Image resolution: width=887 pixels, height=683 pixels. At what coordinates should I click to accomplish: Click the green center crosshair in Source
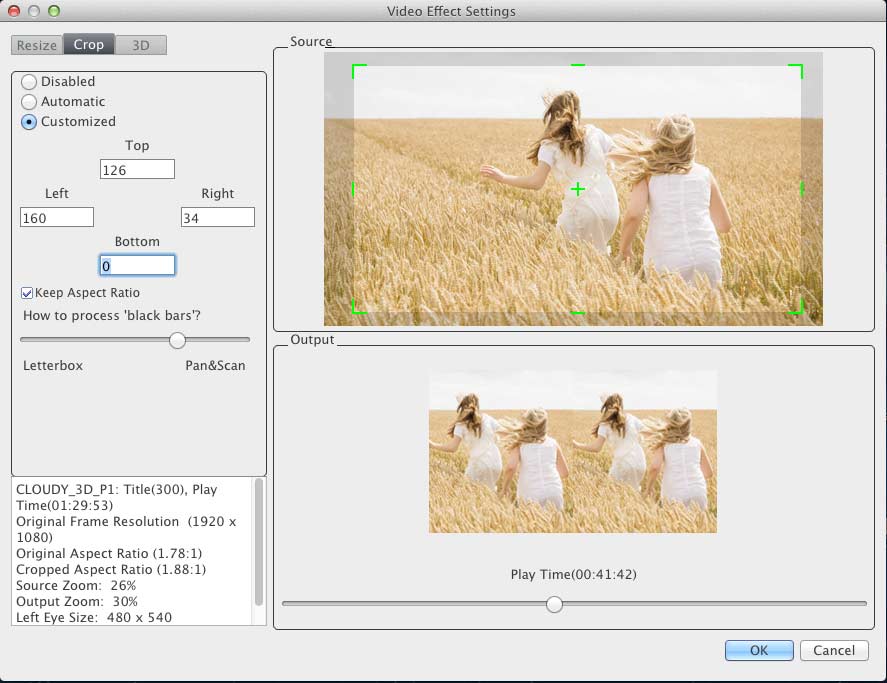click(x=577, y=189)
